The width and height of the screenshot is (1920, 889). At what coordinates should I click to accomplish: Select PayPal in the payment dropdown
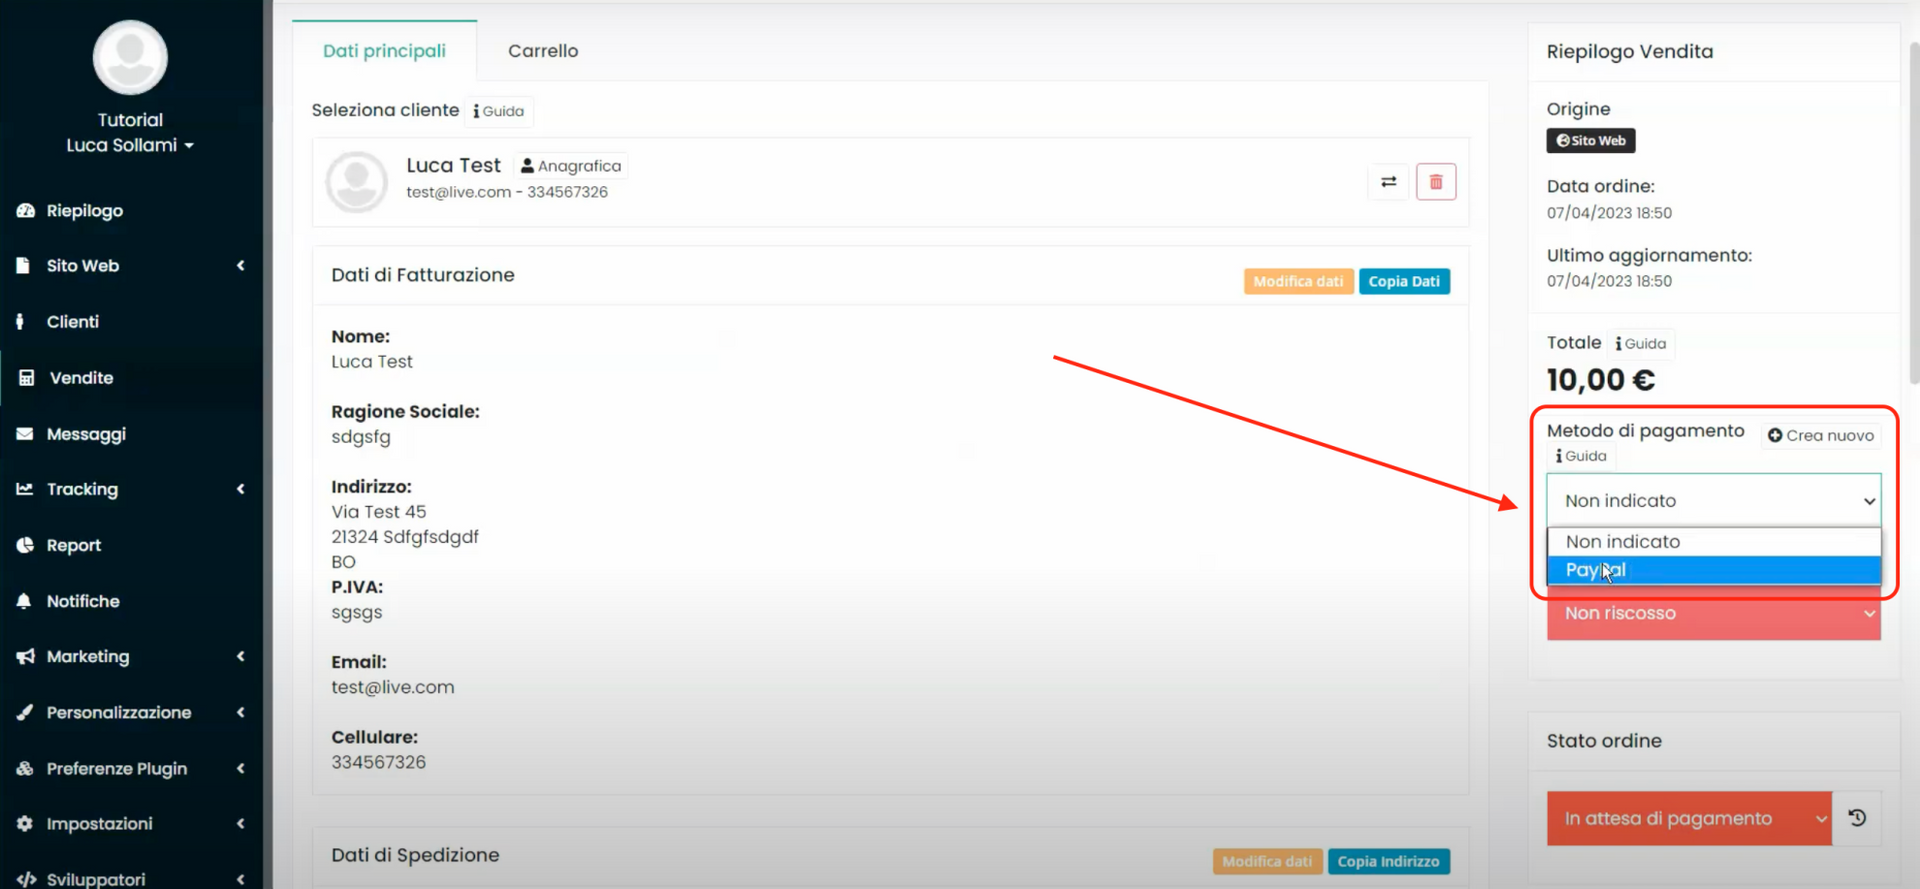coord(1712,570)
